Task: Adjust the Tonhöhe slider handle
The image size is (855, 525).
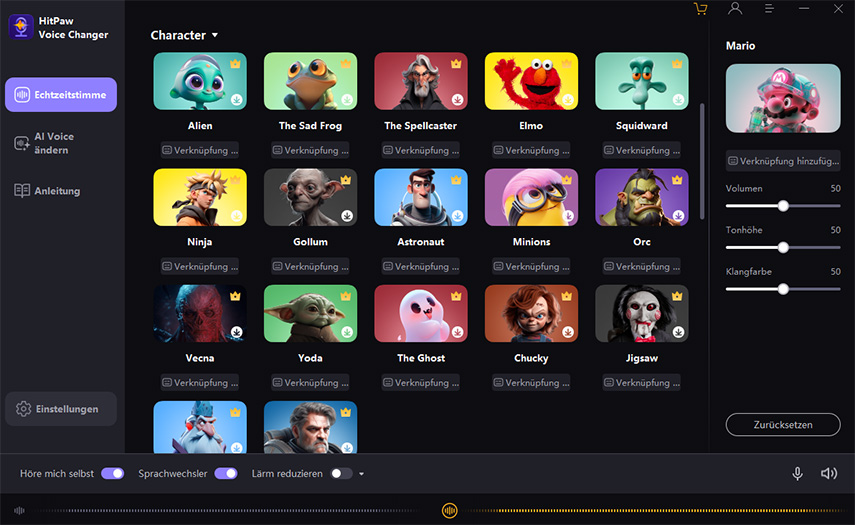Action: [x=783, y=248]
